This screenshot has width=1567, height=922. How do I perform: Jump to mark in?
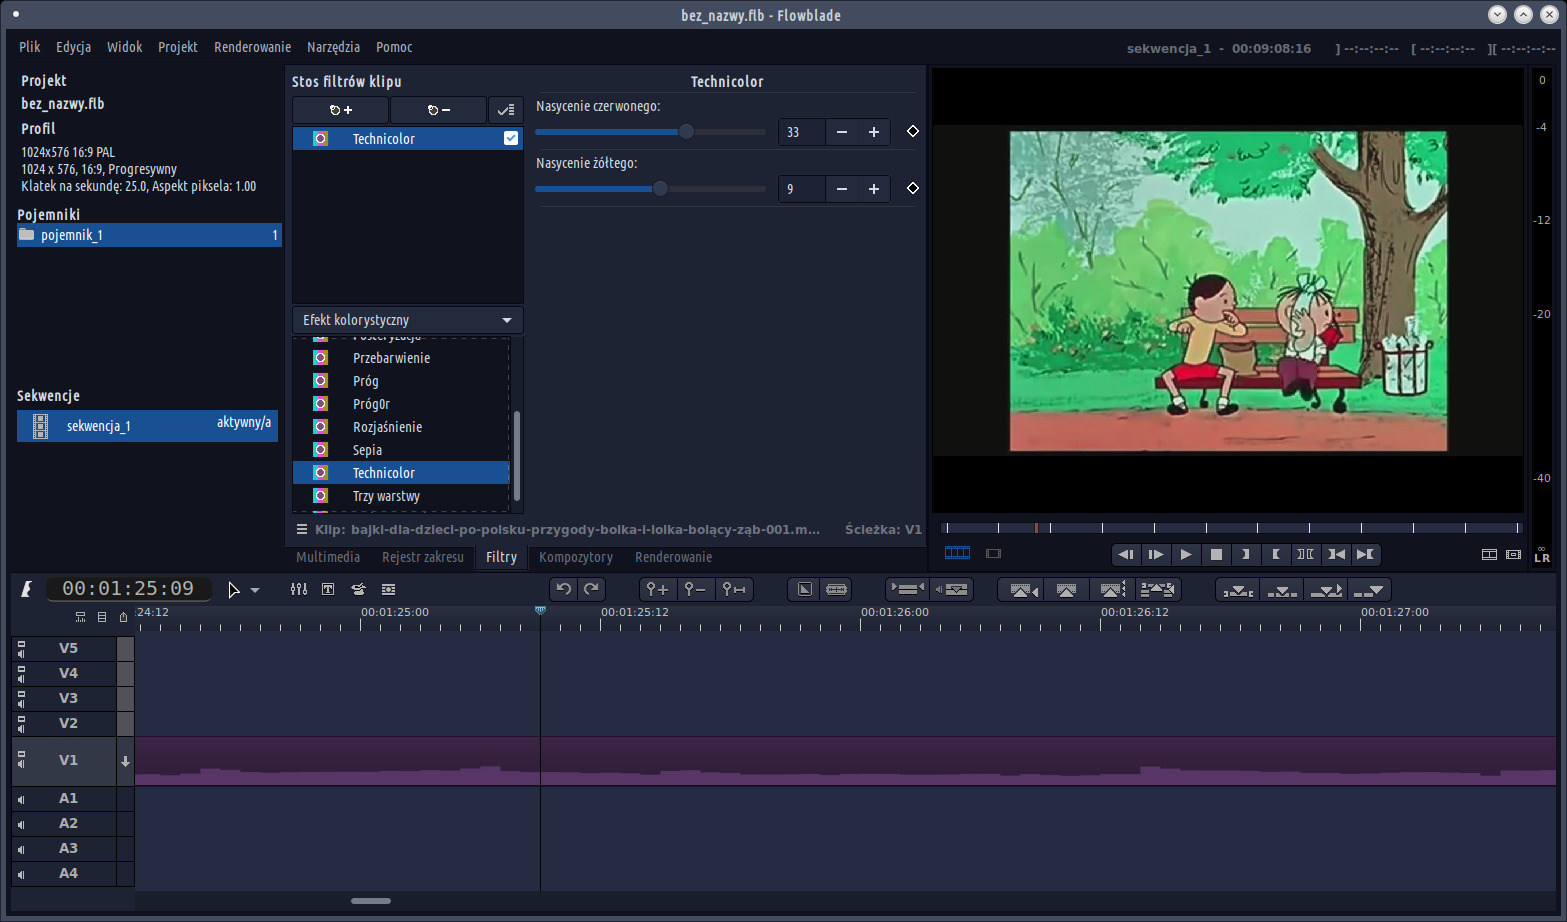[1336, 554]
